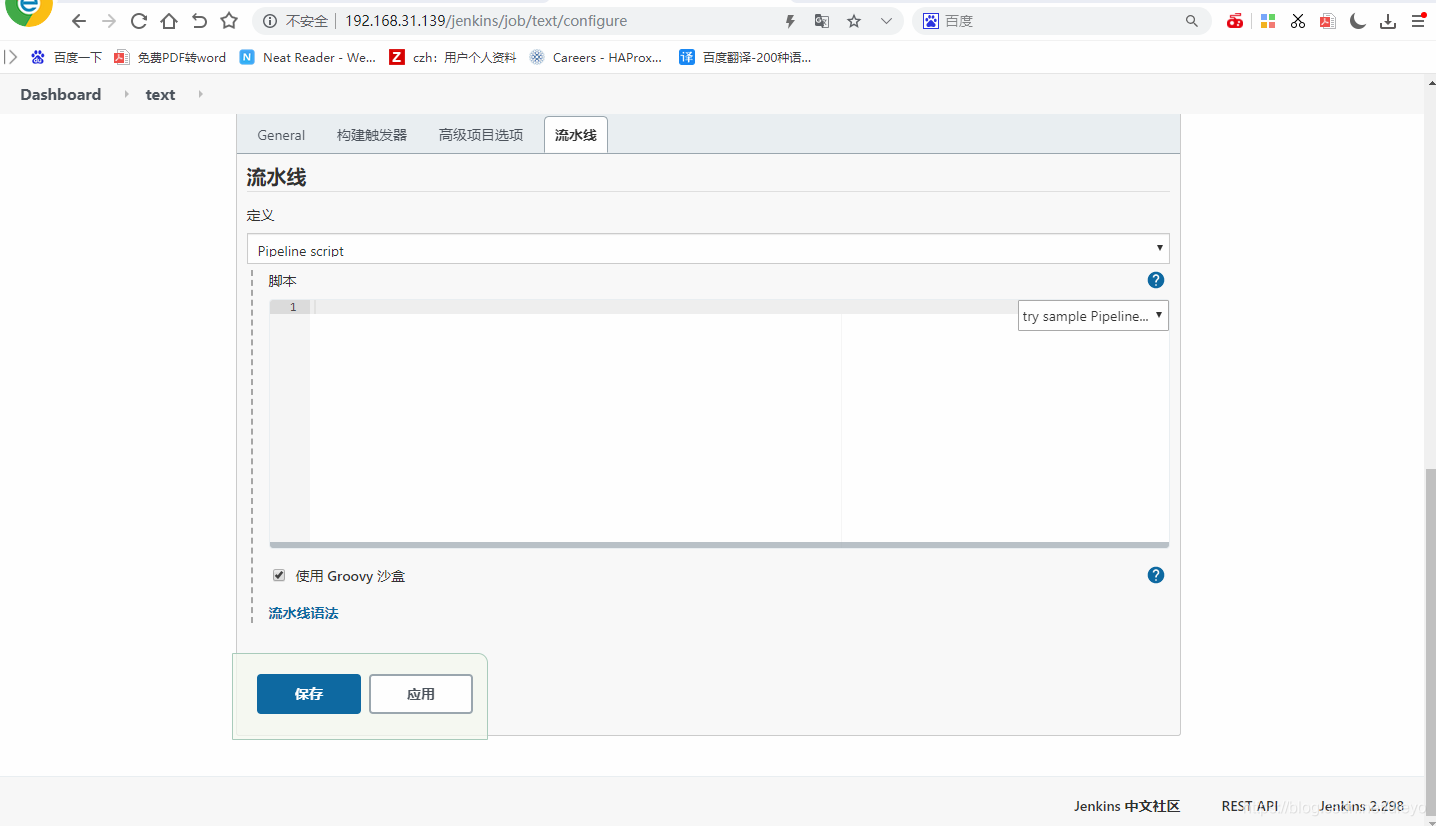Click the scissors screenshot tool icon
Image resolution: width=1436 pixels, height=826 pixels.
pos(1297,21)
